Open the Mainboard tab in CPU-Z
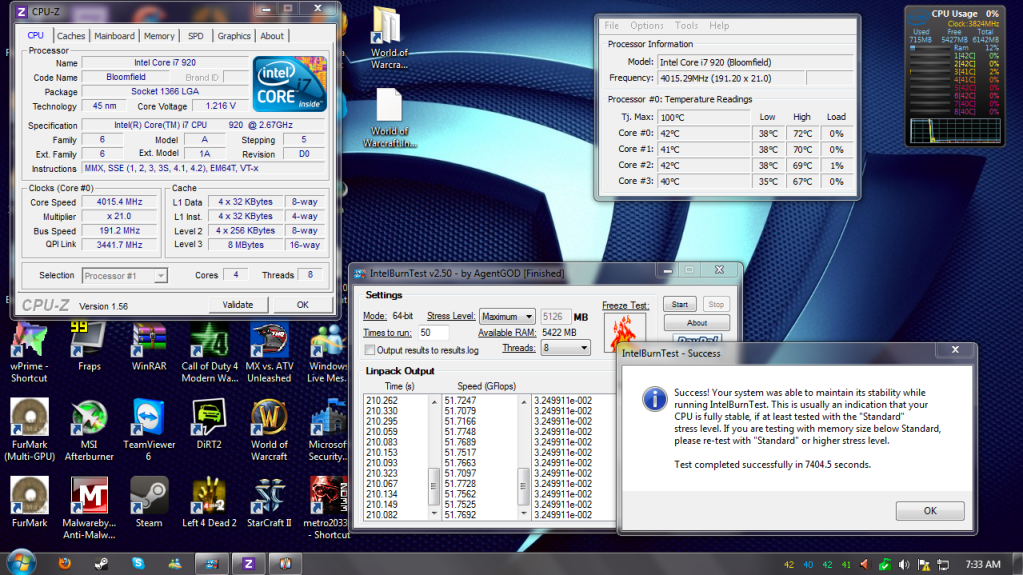 (114, 36)
